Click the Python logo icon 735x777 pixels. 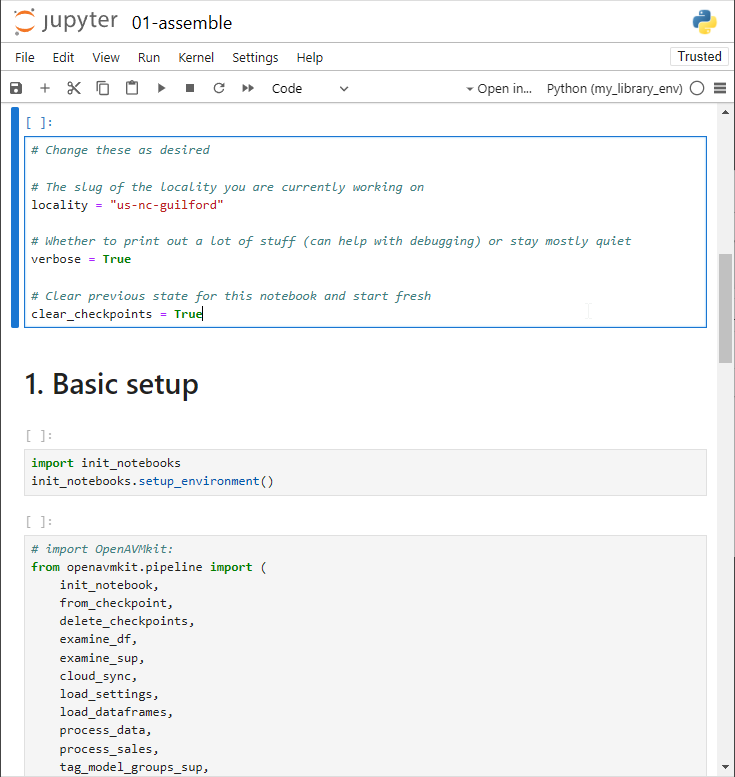(x=704, y=22)
